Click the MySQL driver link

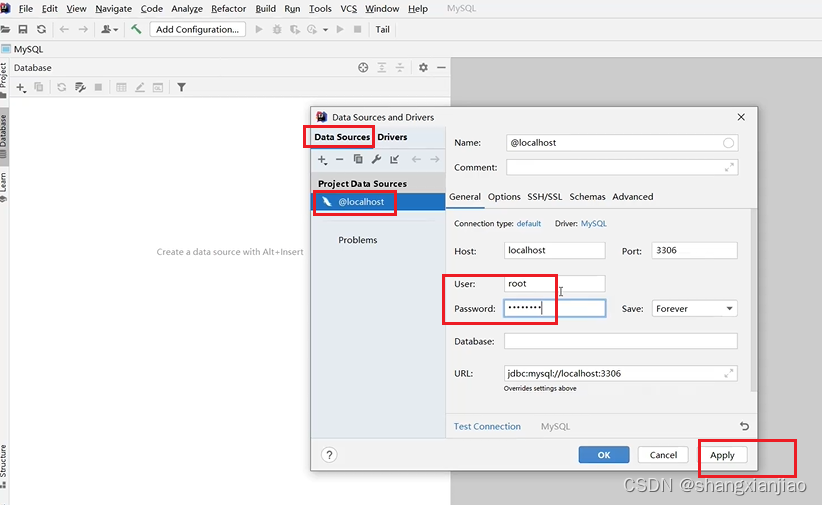593,223
